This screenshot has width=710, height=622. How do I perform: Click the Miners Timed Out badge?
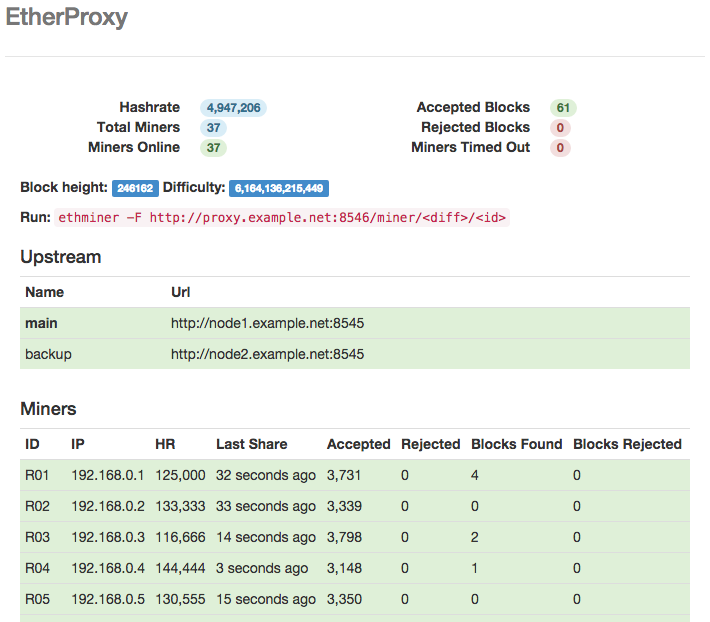560,148
